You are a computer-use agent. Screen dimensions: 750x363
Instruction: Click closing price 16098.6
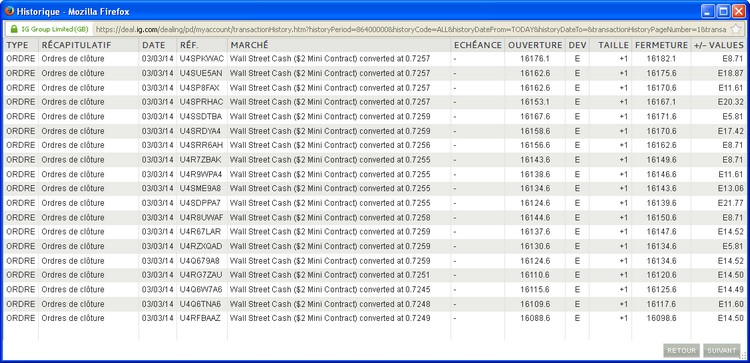coord(662,318)
